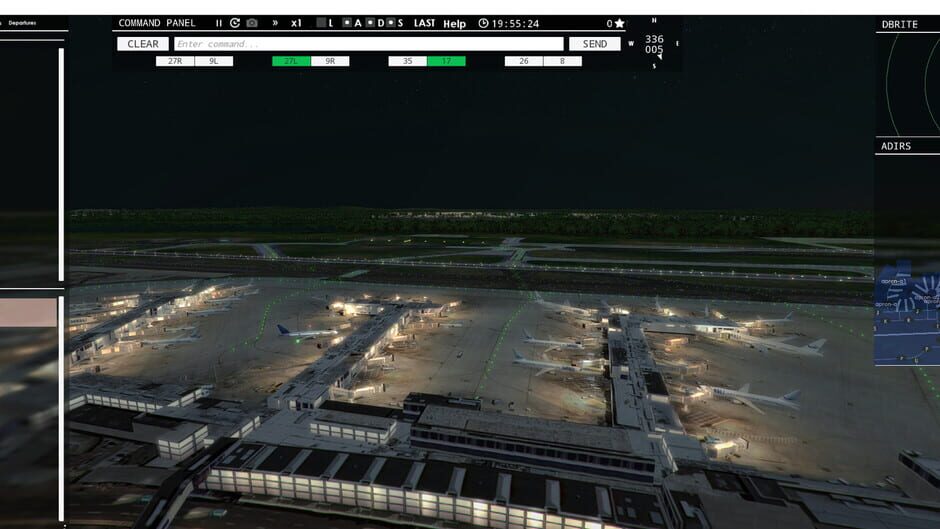Open the Help menu
Screen dimensions: 940x529
pos(454,23)
